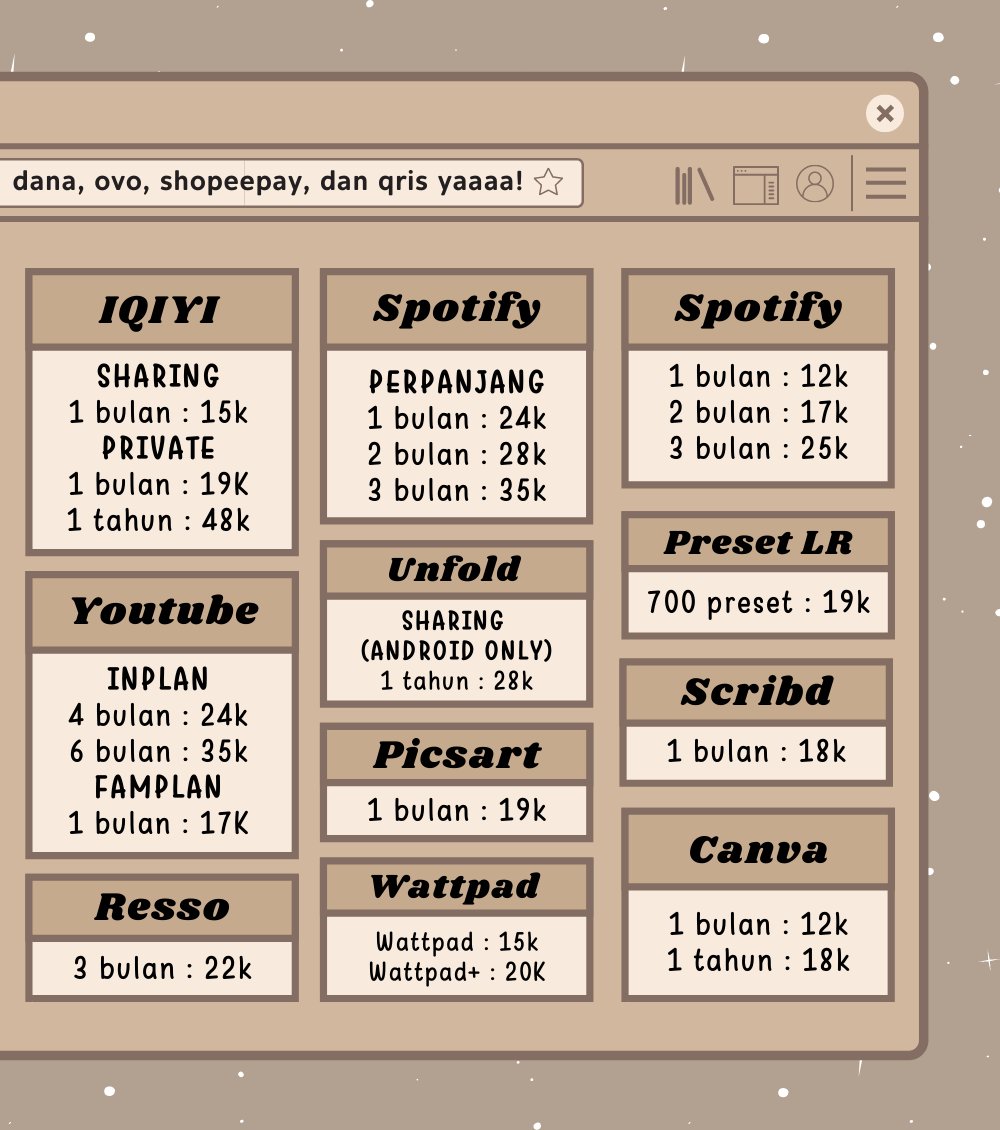Click IQIYI '1 tahun : 48k'
Image resolution: width=1000 pixels, height=1130 pixels.
[x=159, y=520]
